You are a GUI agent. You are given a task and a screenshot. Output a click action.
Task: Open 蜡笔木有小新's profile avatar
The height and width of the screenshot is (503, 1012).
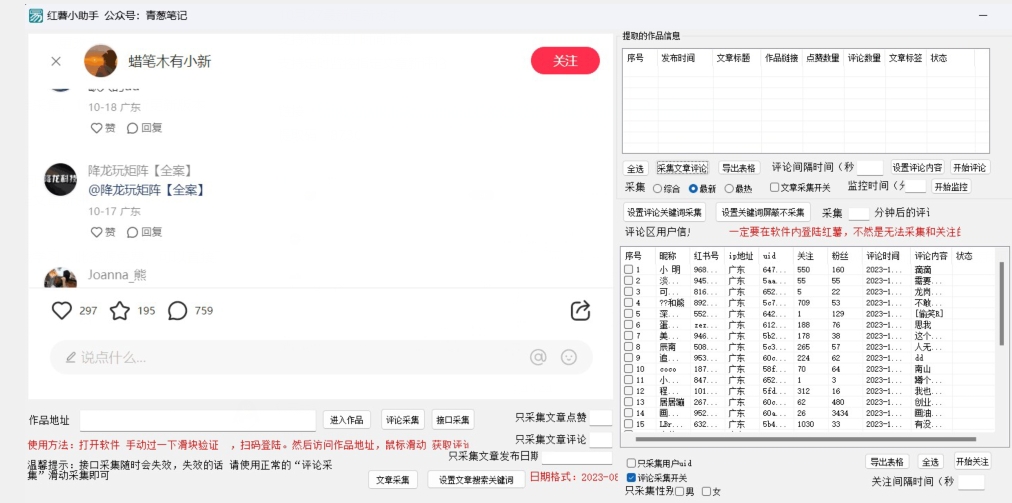pos(101,61)
